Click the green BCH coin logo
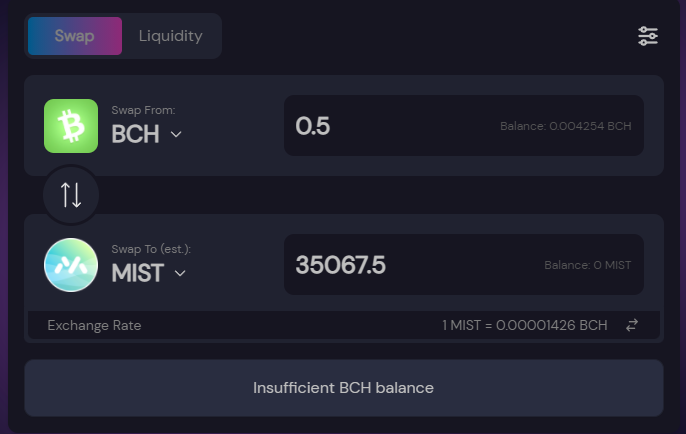Viewport: 686px width, 434px height. (x=71, y=126)
